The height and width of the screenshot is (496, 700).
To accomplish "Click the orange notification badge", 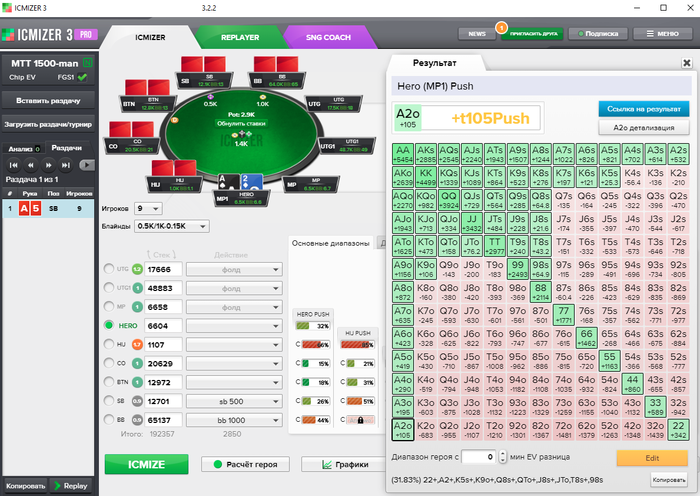I will coord(501,28).
